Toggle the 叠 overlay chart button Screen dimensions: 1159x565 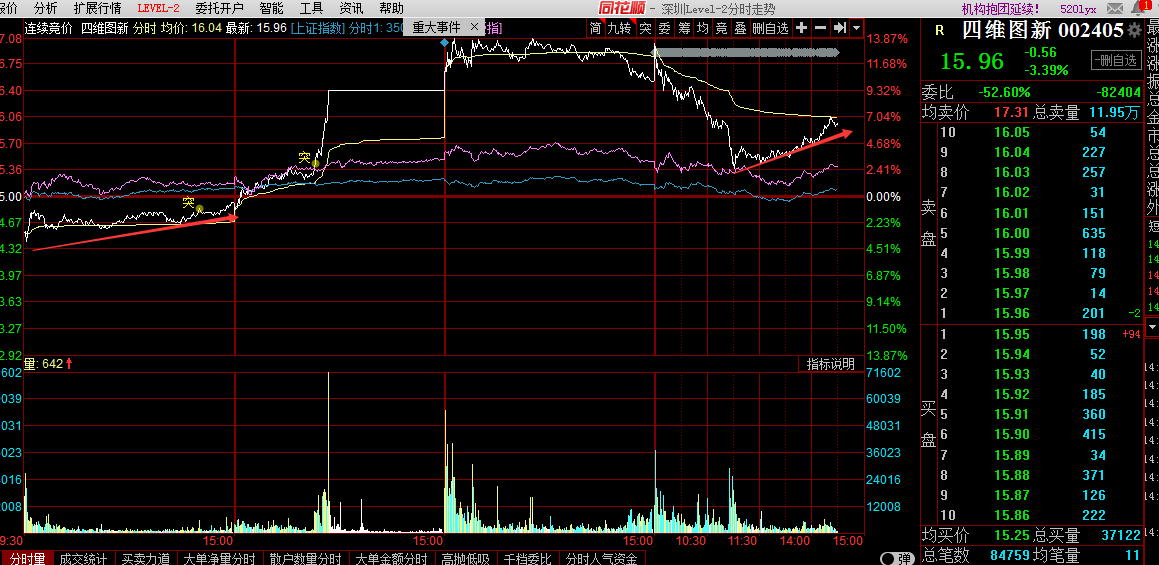click(x=739, y=28)
